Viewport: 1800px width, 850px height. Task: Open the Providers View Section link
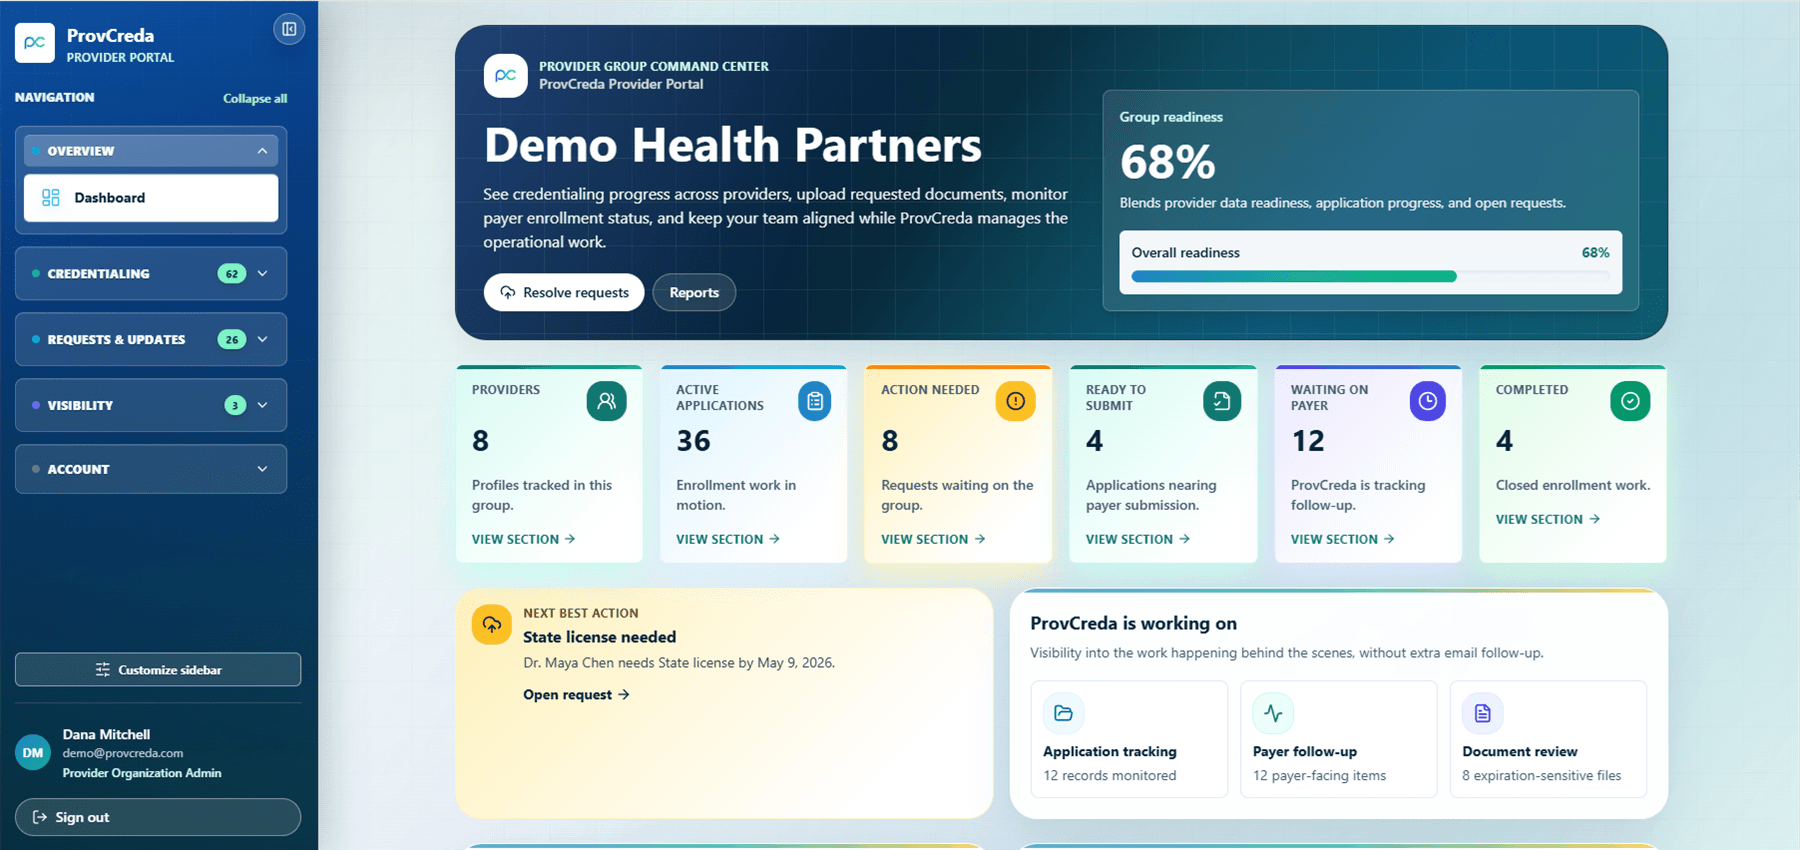(524, 539)
